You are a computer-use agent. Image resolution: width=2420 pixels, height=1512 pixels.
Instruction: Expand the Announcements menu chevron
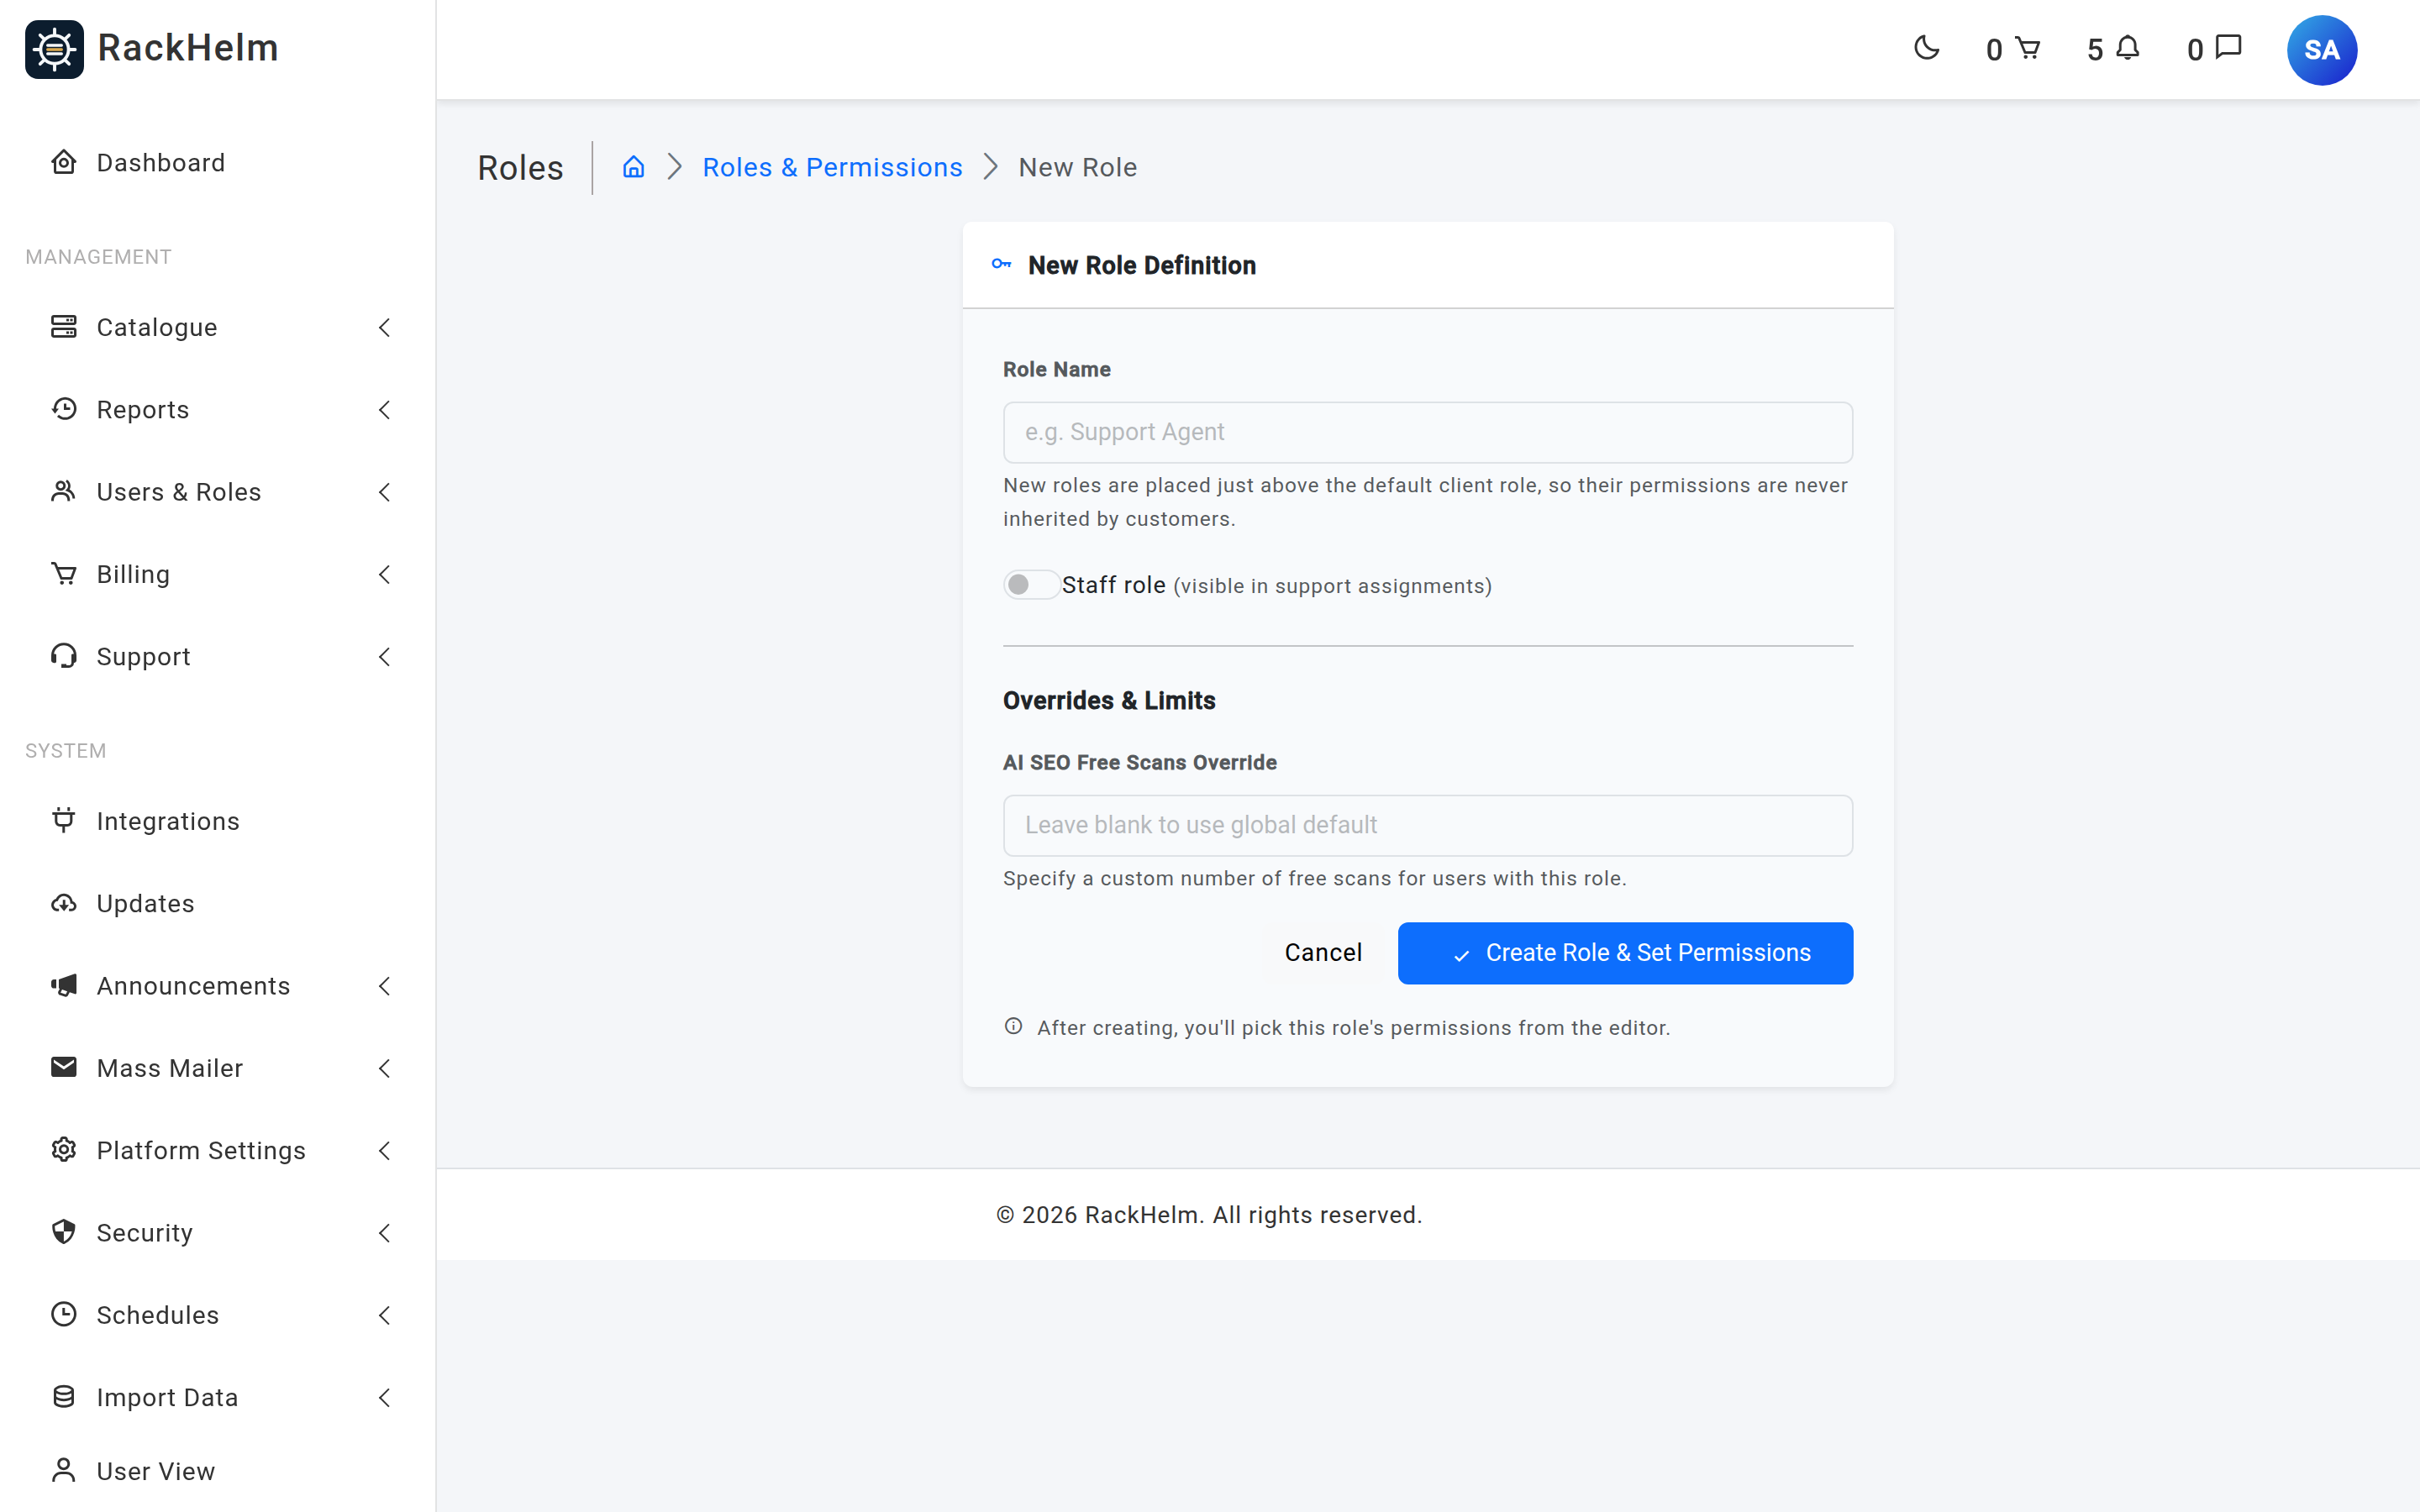384,985
